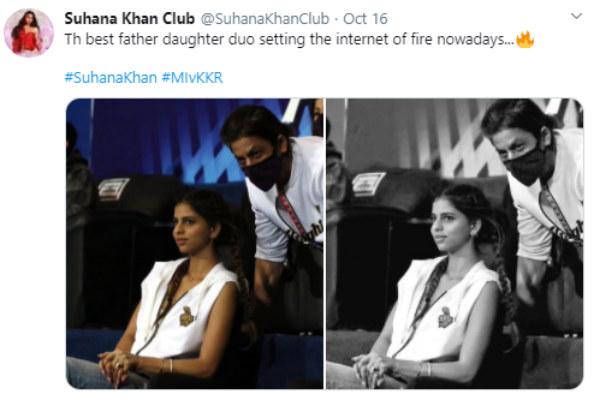
Task: Click the fire emoji ending the tweet
Action: (x=525, y=39)
